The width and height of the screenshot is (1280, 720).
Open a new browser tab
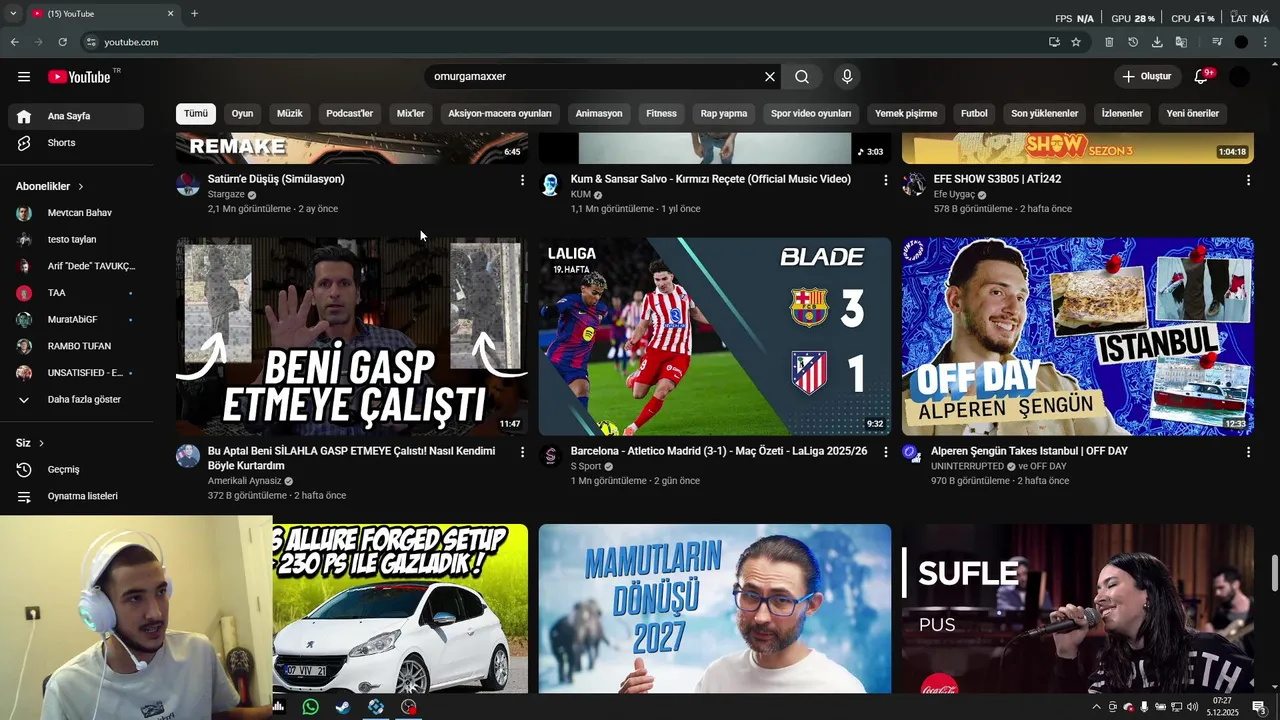click(x=194, y=14)
